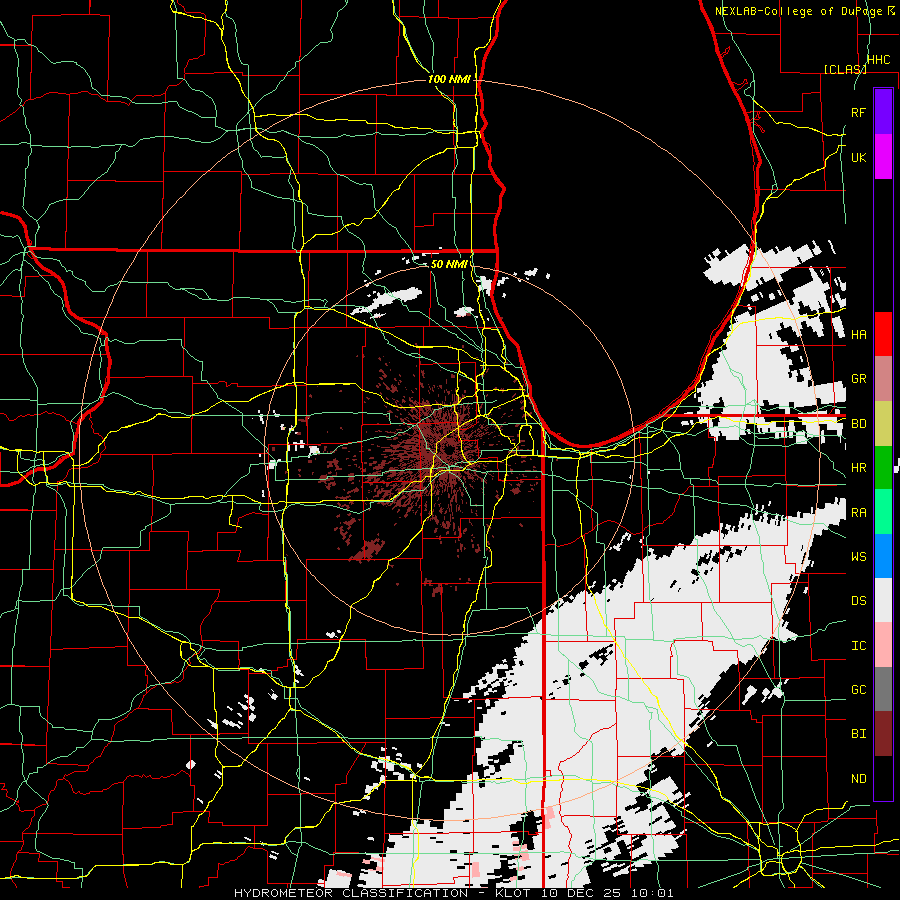
Task: Click the "ND" legend label
Action: coord(858,779)
